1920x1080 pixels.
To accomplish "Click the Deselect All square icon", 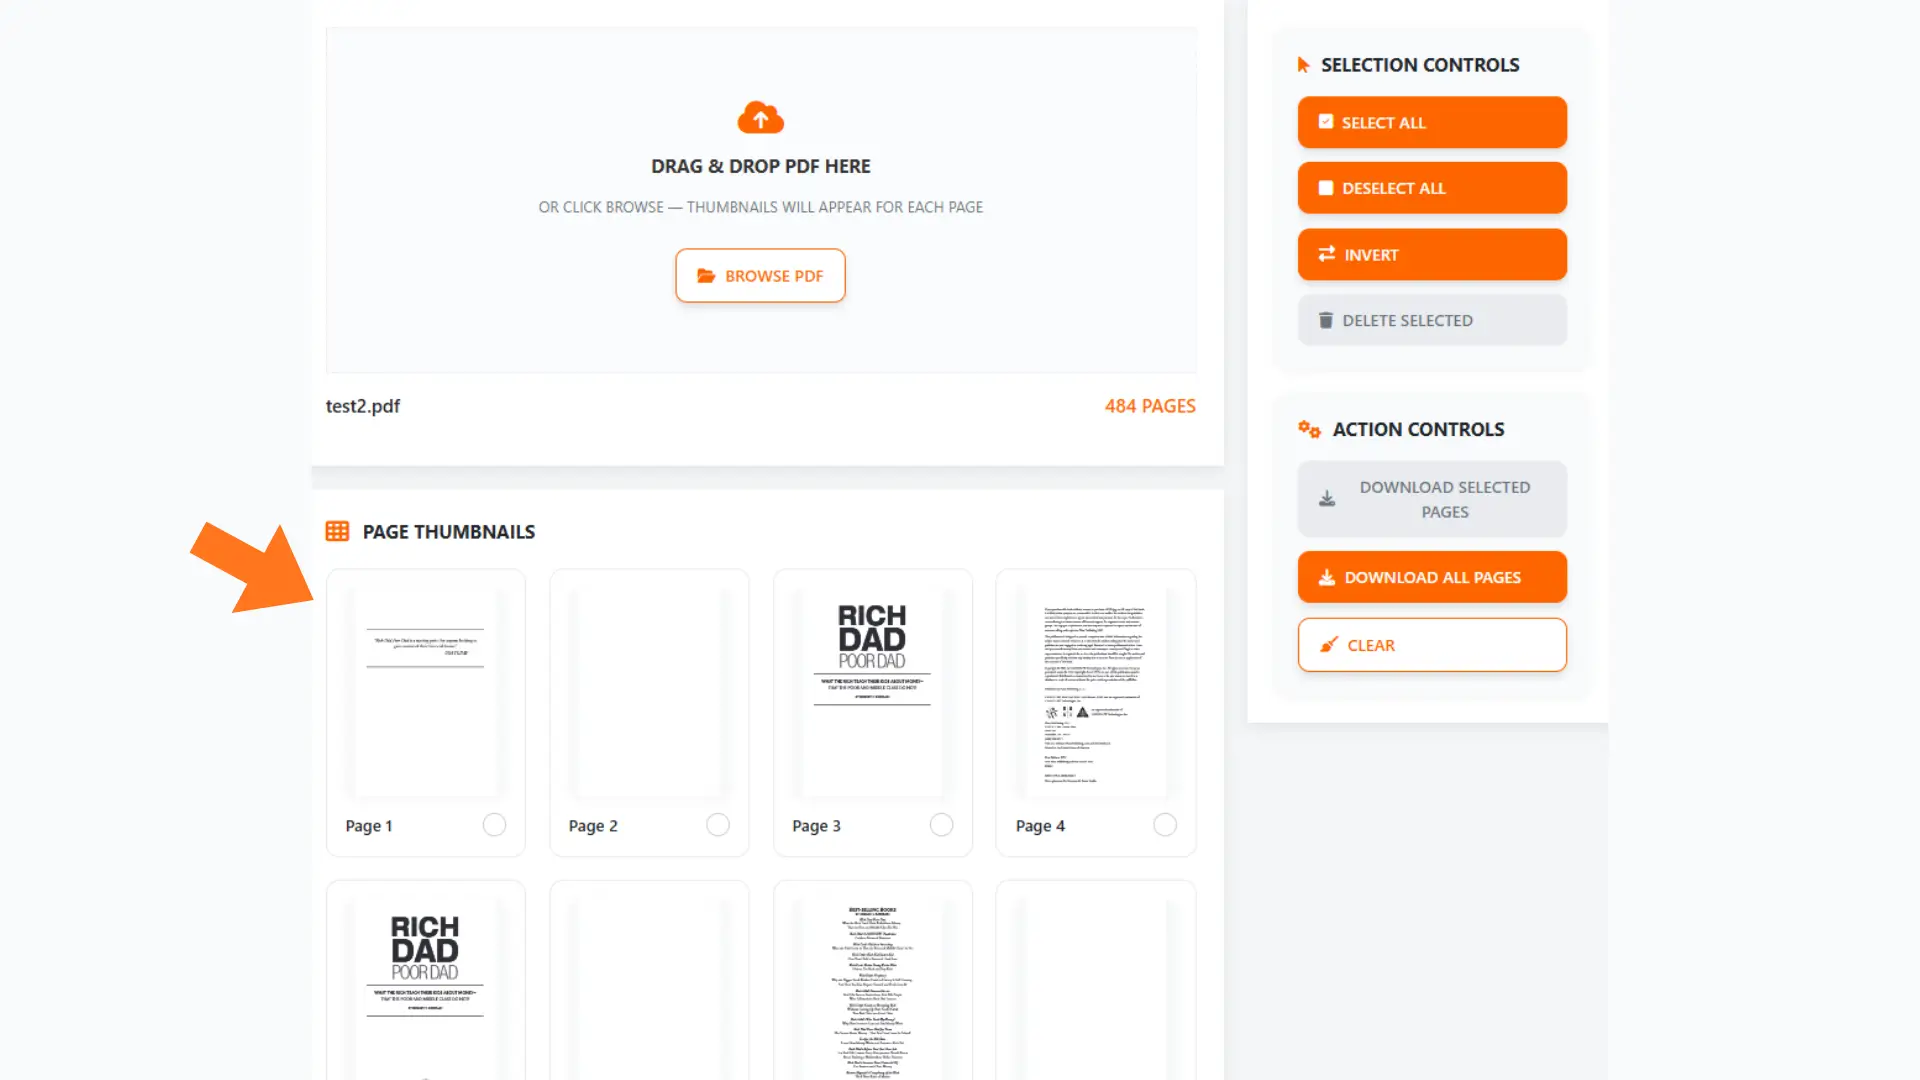I will click(x=1326, y=188).
